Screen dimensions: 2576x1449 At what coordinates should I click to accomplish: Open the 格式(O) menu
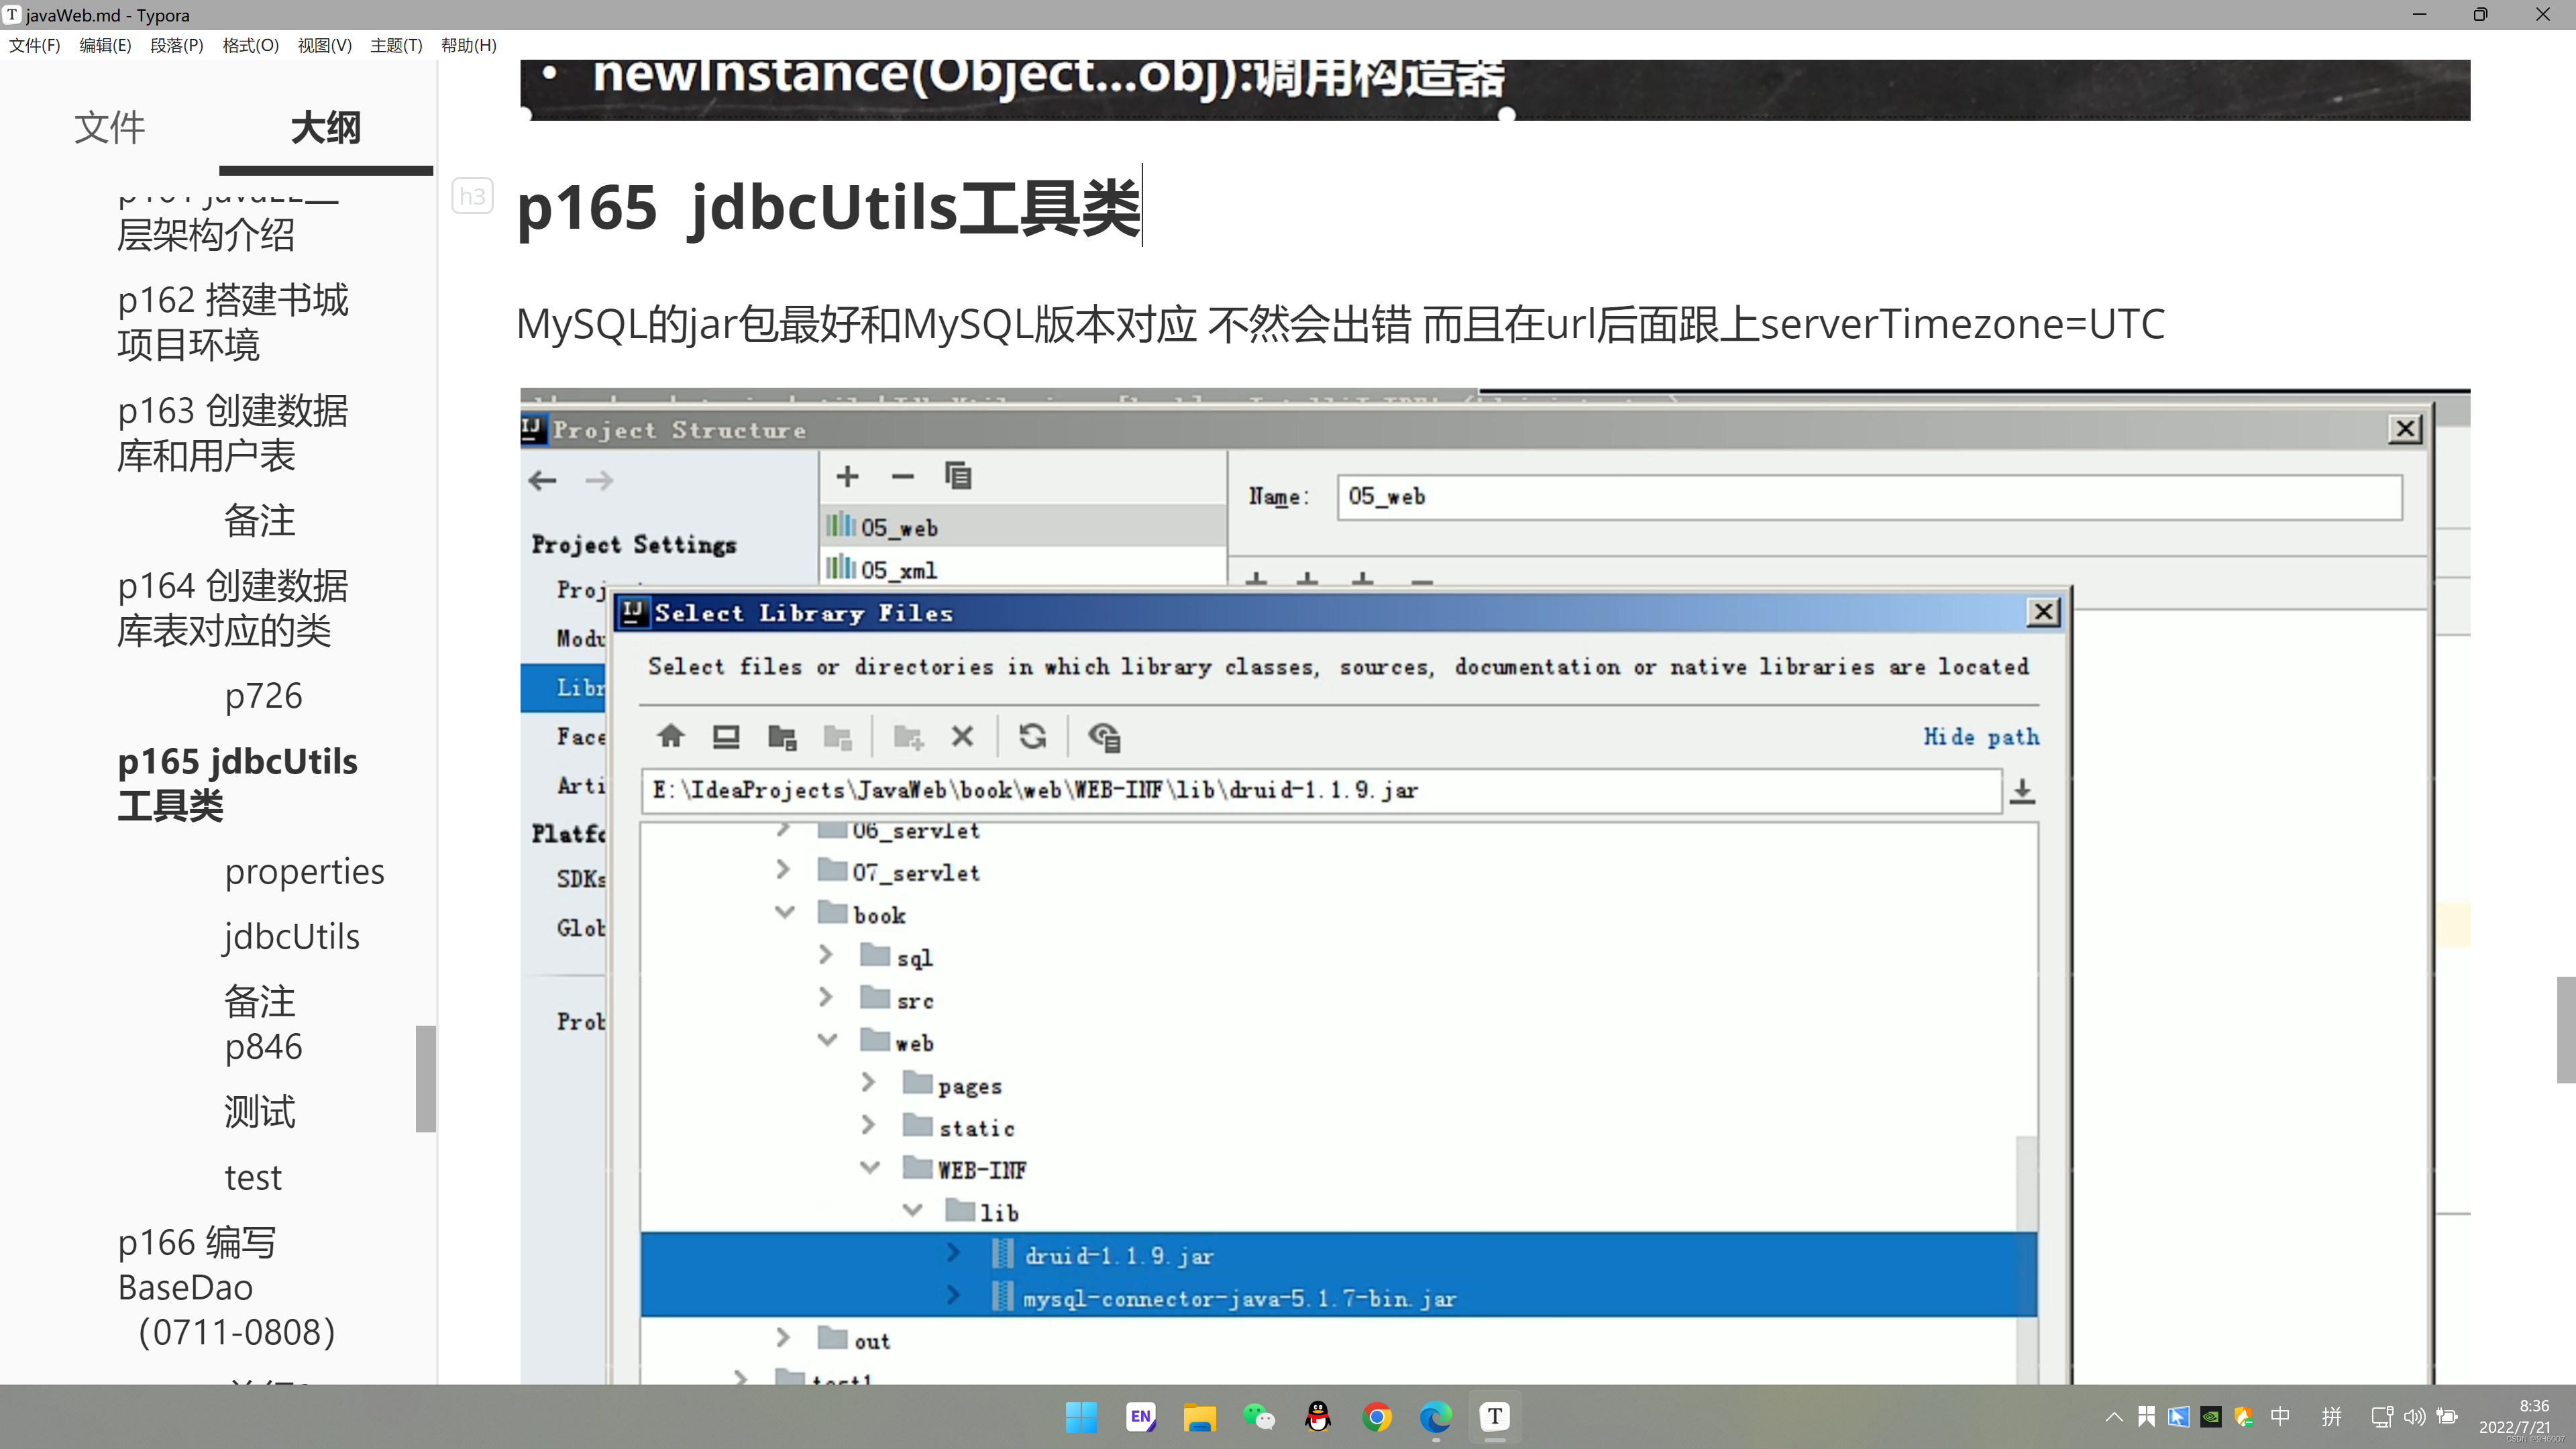coord(250,45)
